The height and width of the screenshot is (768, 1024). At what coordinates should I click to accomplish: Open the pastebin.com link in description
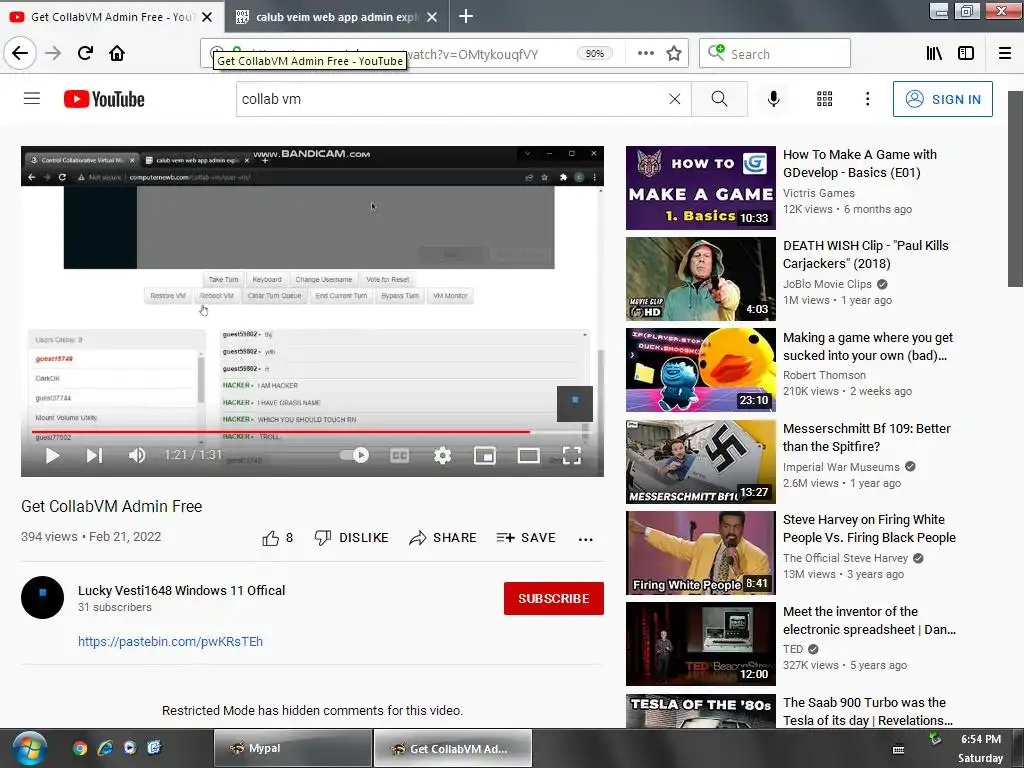(170, 641)
